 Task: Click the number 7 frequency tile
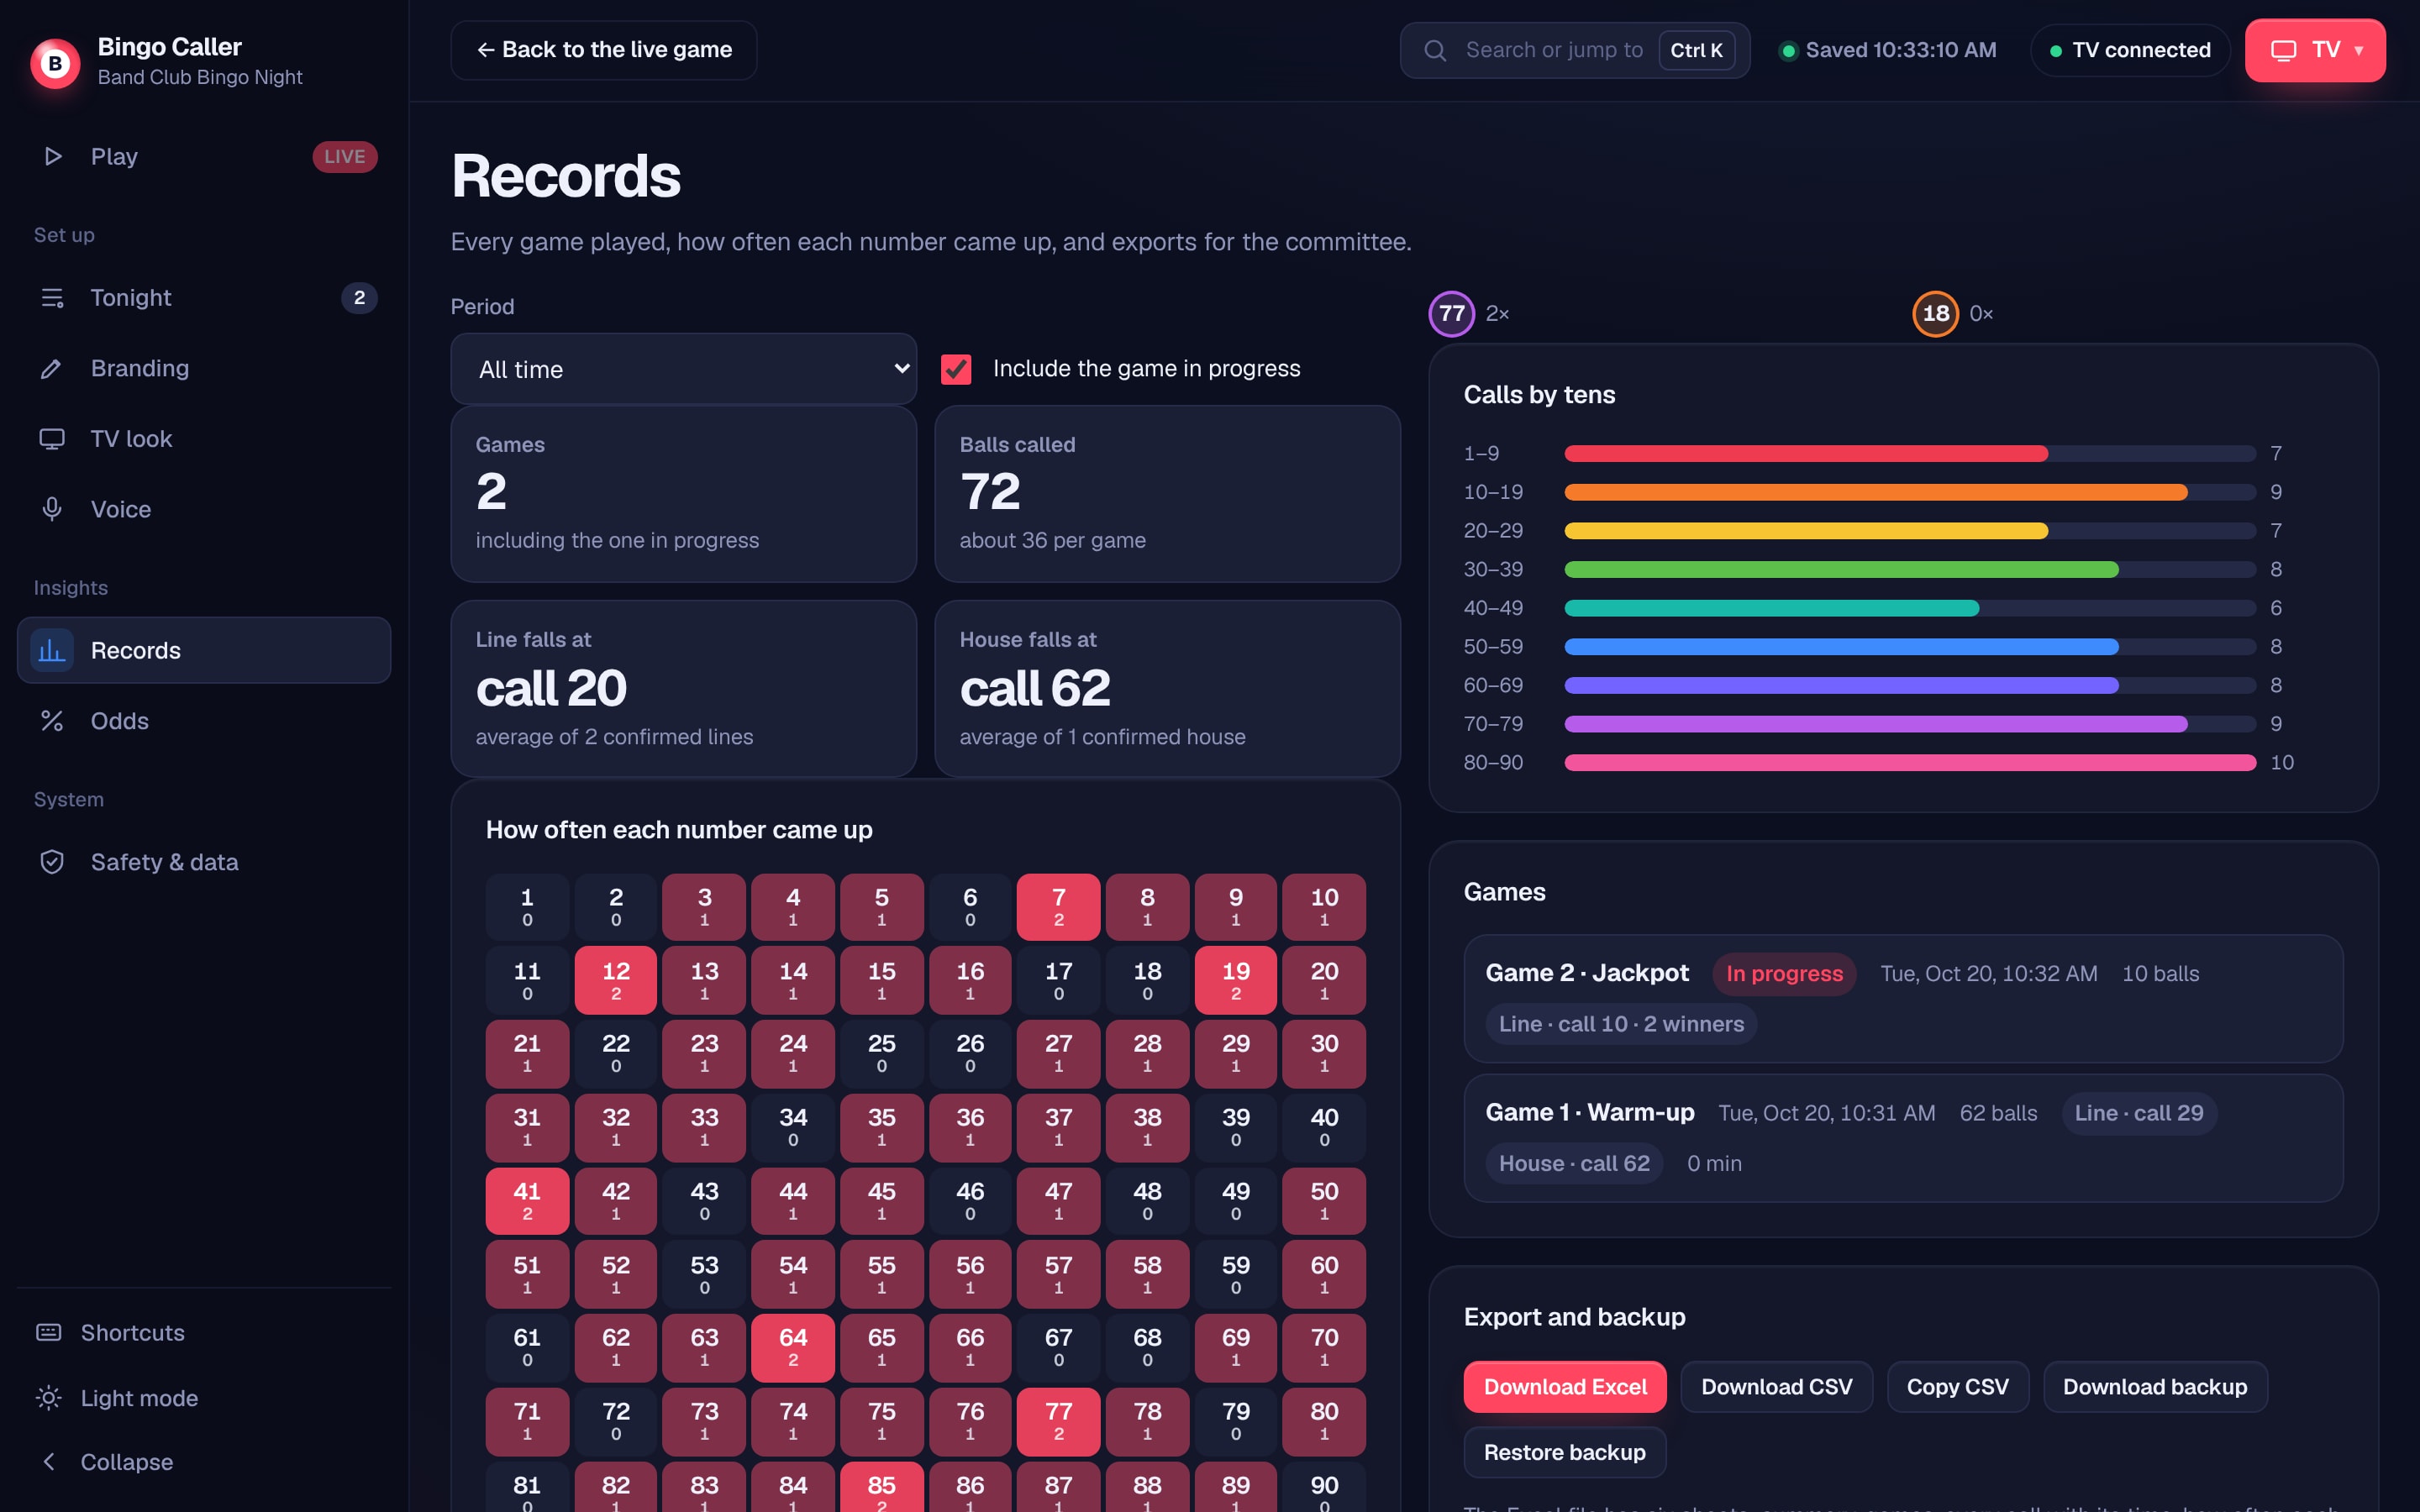(x=1058, y=907)
